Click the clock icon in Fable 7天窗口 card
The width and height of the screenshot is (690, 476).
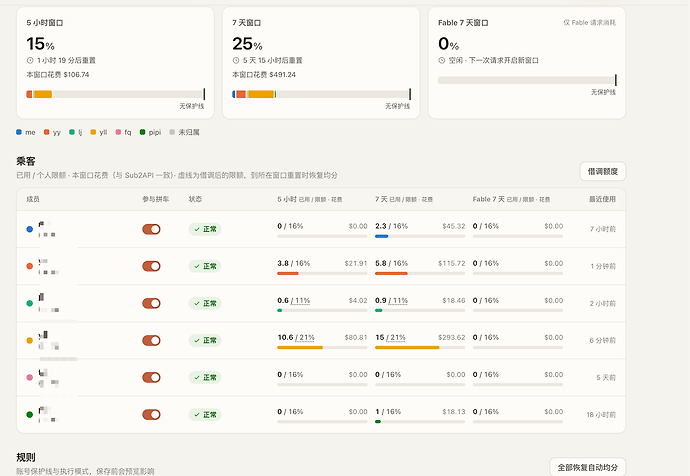pos(442,60)
